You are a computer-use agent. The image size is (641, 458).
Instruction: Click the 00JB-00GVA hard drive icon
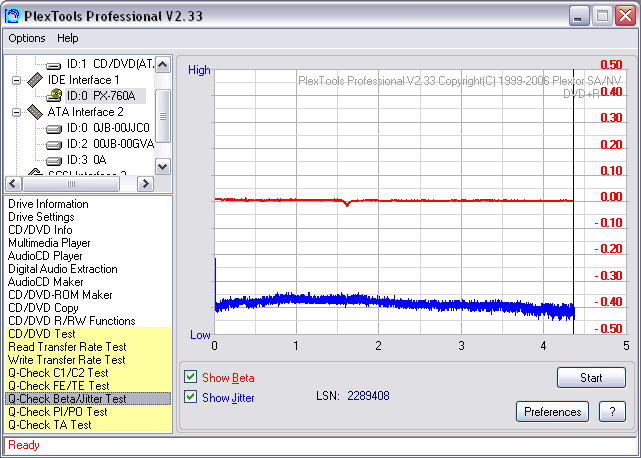[53, 145]
